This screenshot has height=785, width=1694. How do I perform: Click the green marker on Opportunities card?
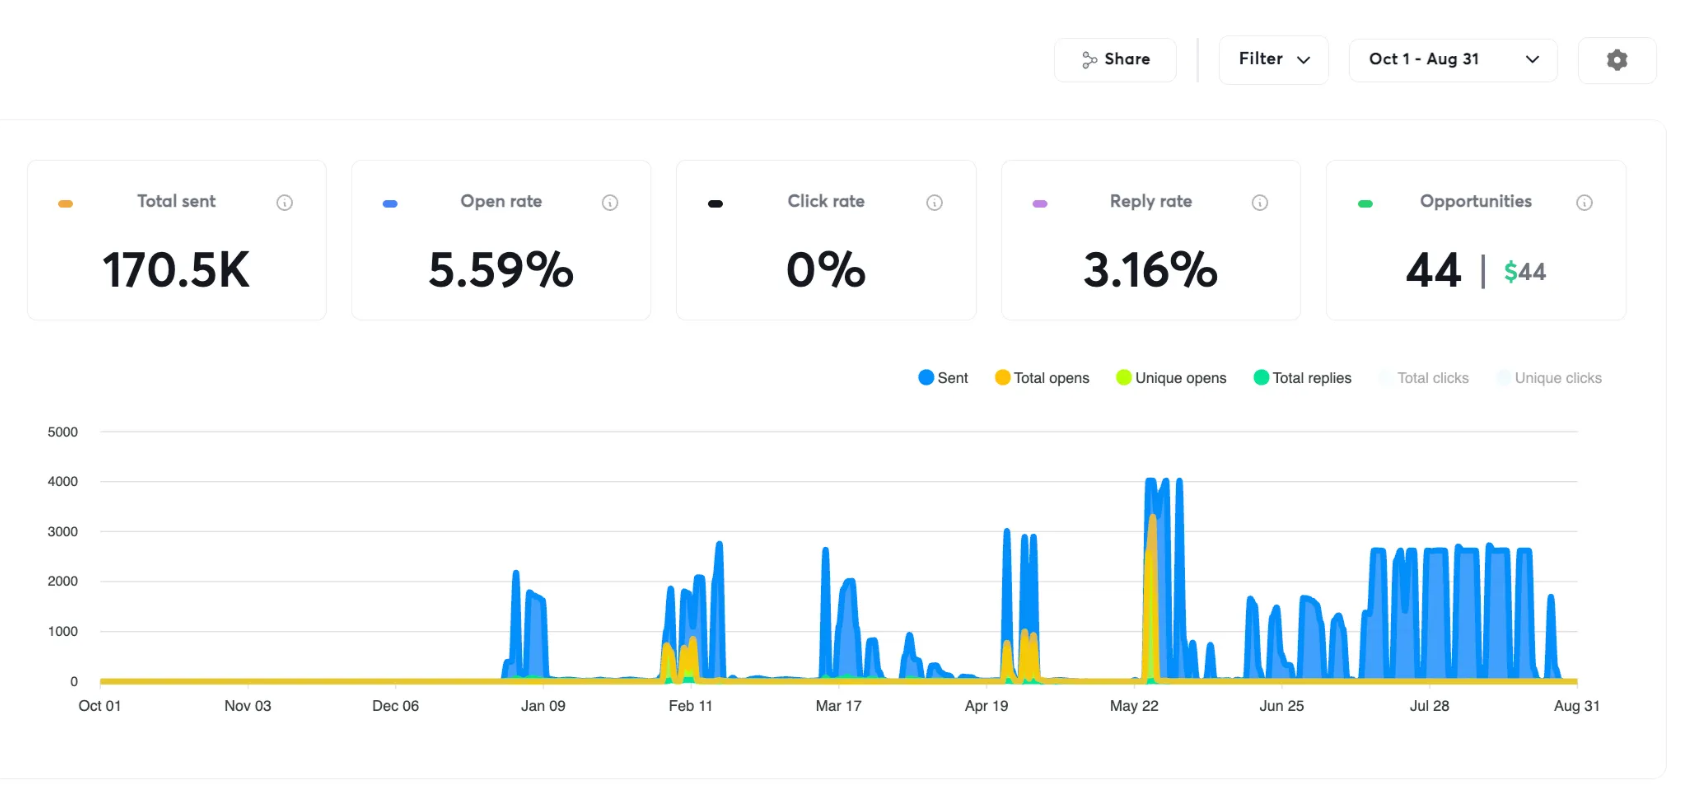tap(1365, 204)
